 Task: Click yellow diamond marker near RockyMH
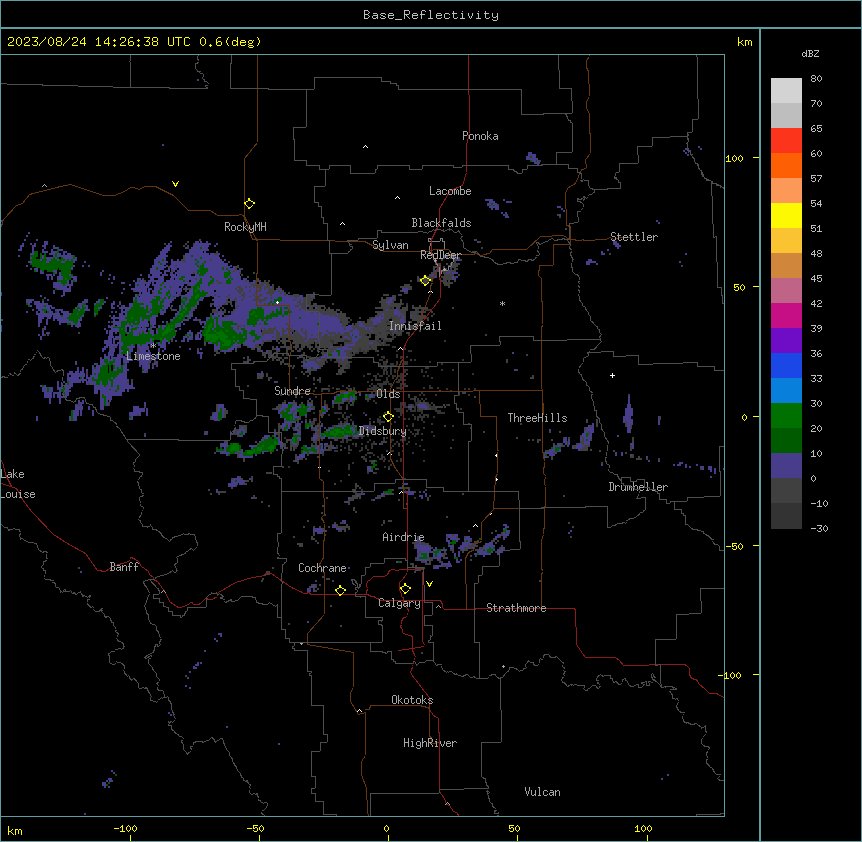point(249,203)
